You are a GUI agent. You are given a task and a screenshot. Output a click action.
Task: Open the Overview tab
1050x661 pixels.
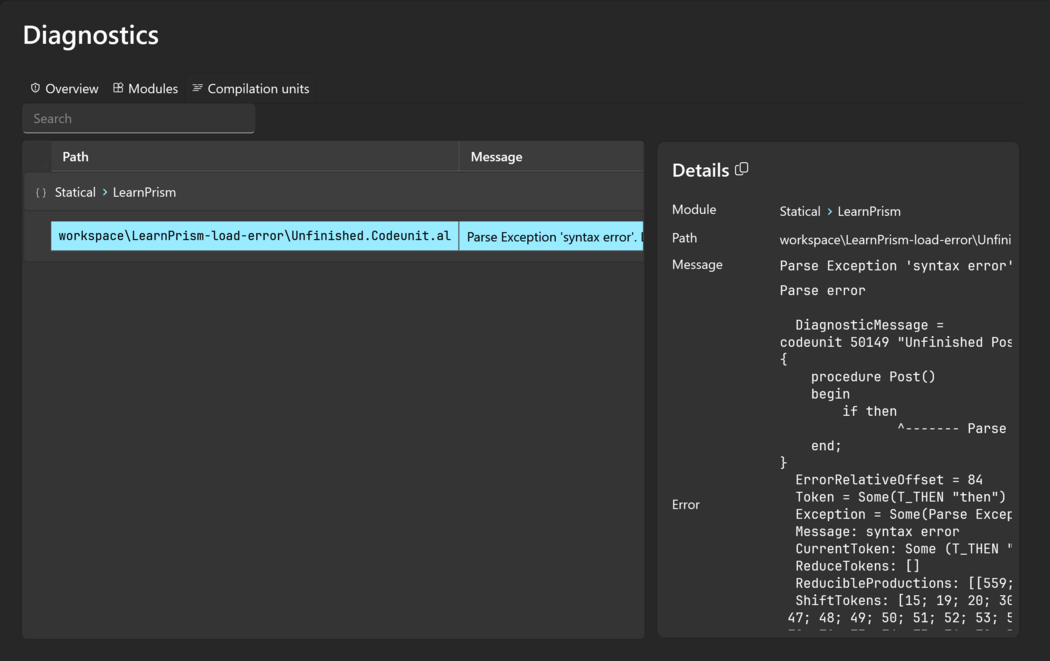coord(64,88)
